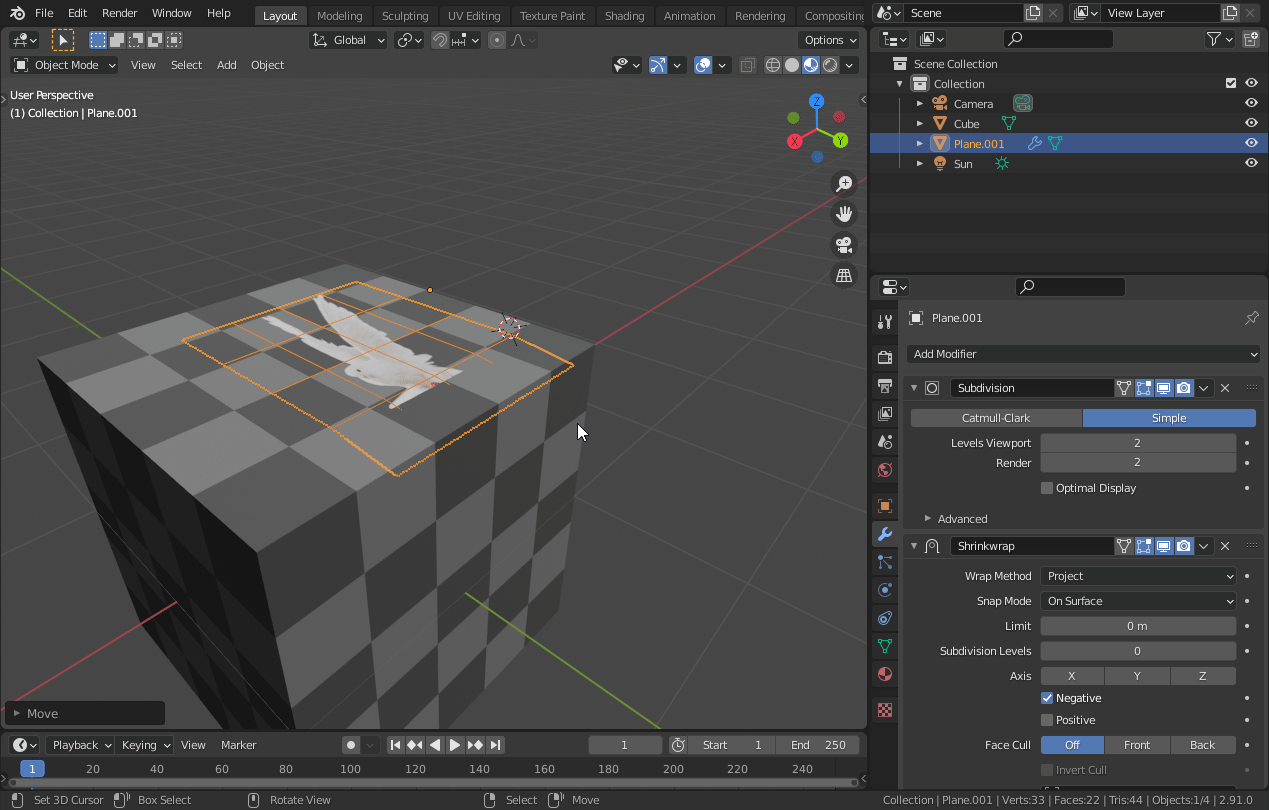Set Face Cull to Front
Screen dimensions: 1269x810
coord(1137,745)
